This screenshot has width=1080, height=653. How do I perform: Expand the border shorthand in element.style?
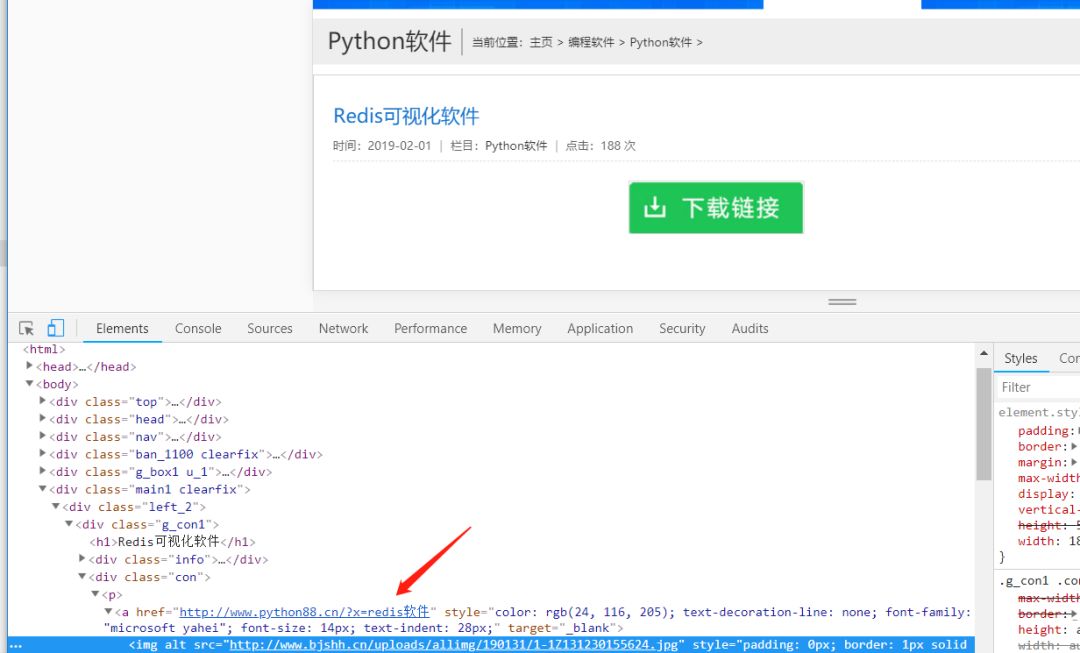coord(1073,446)
